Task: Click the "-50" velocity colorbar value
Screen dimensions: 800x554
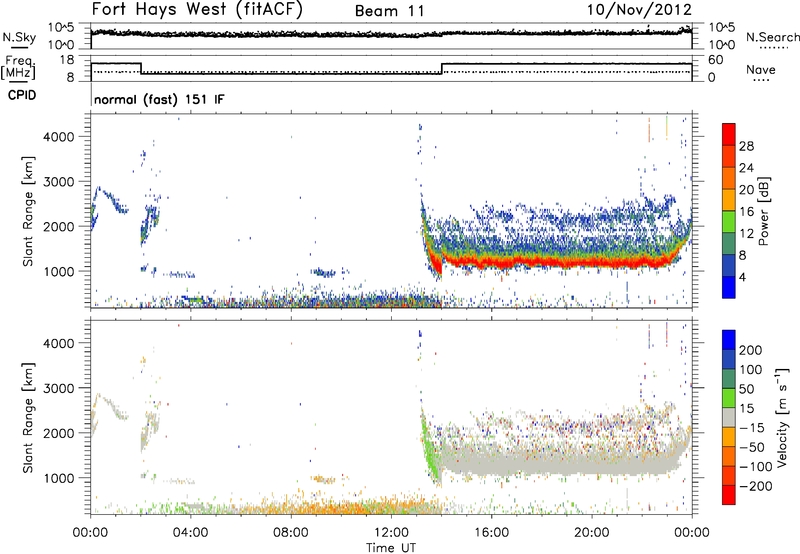Action: tap(752, 447)
